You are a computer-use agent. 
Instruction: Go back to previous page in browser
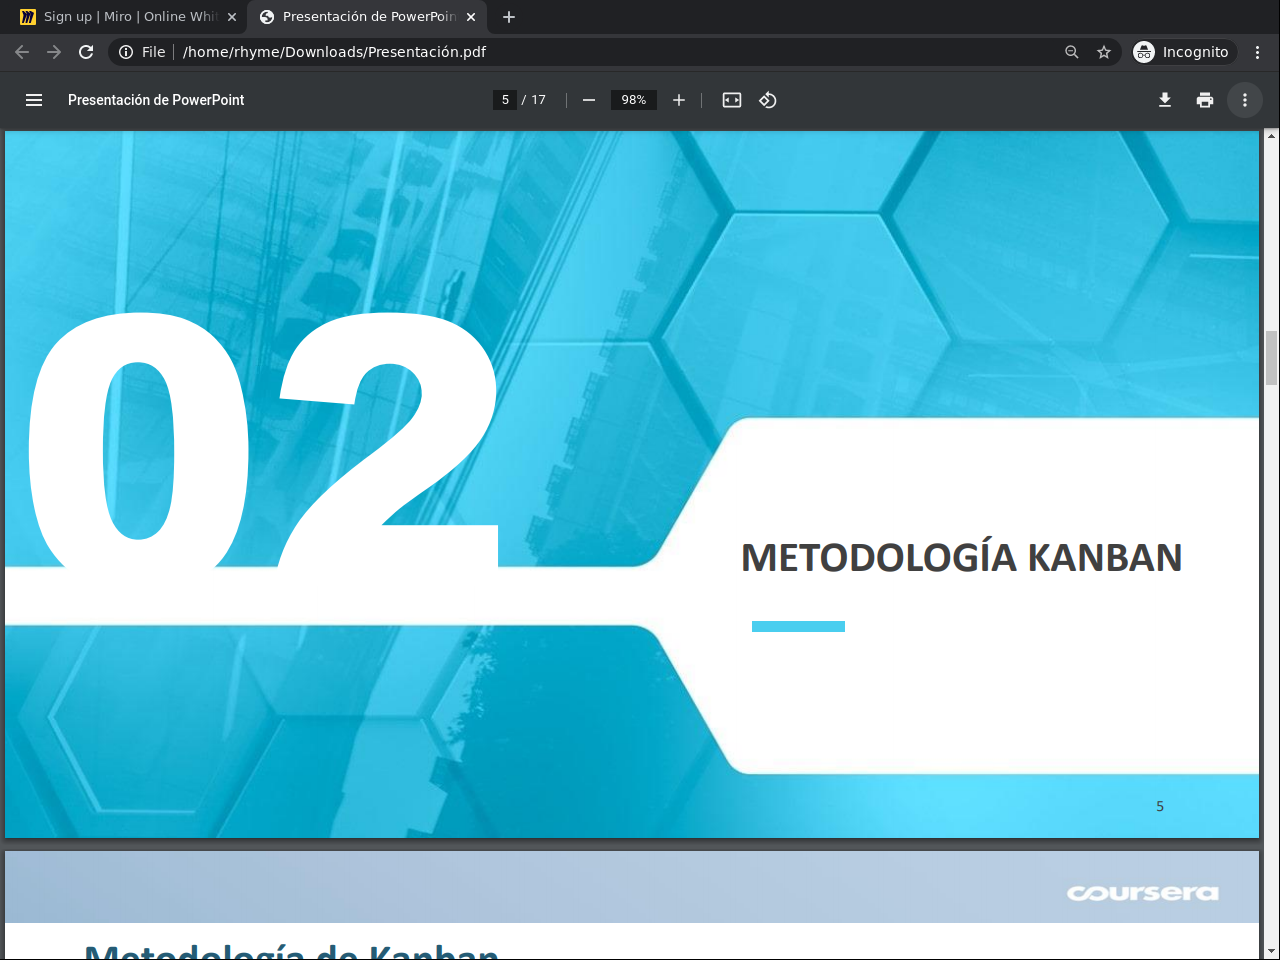22,52
